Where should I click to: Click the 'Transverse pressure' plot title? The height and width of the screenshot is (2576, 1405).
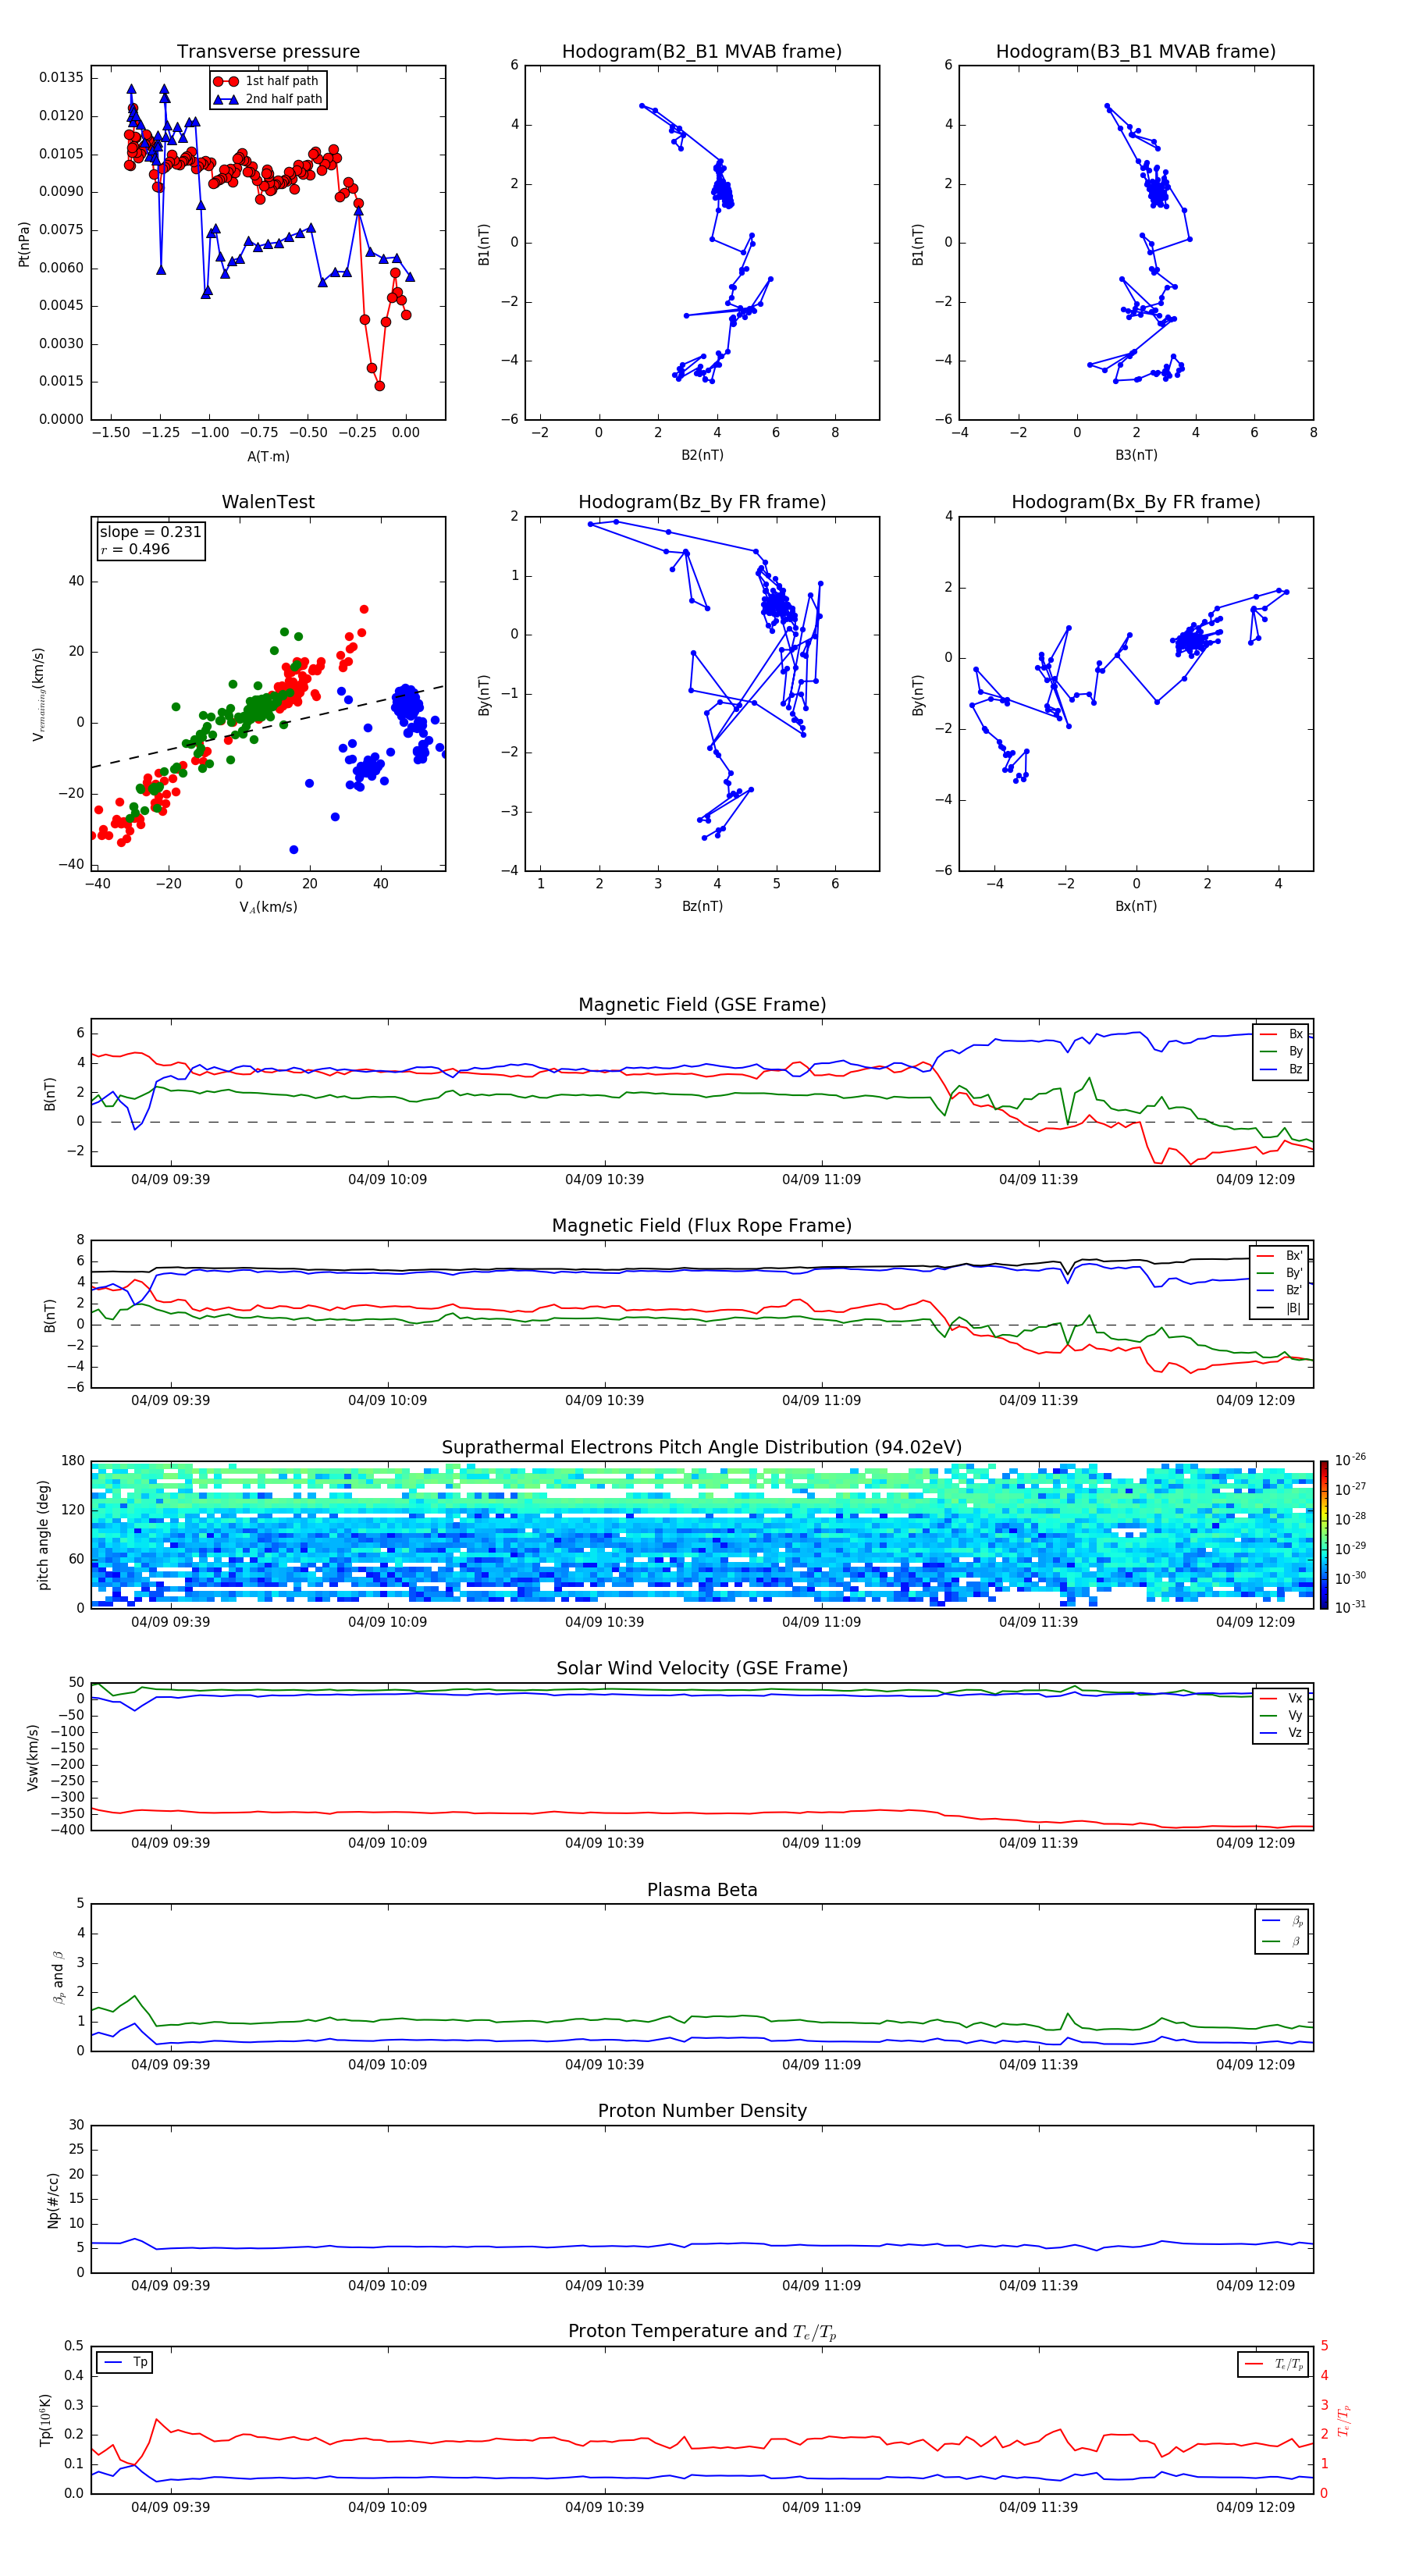point(268,52)
